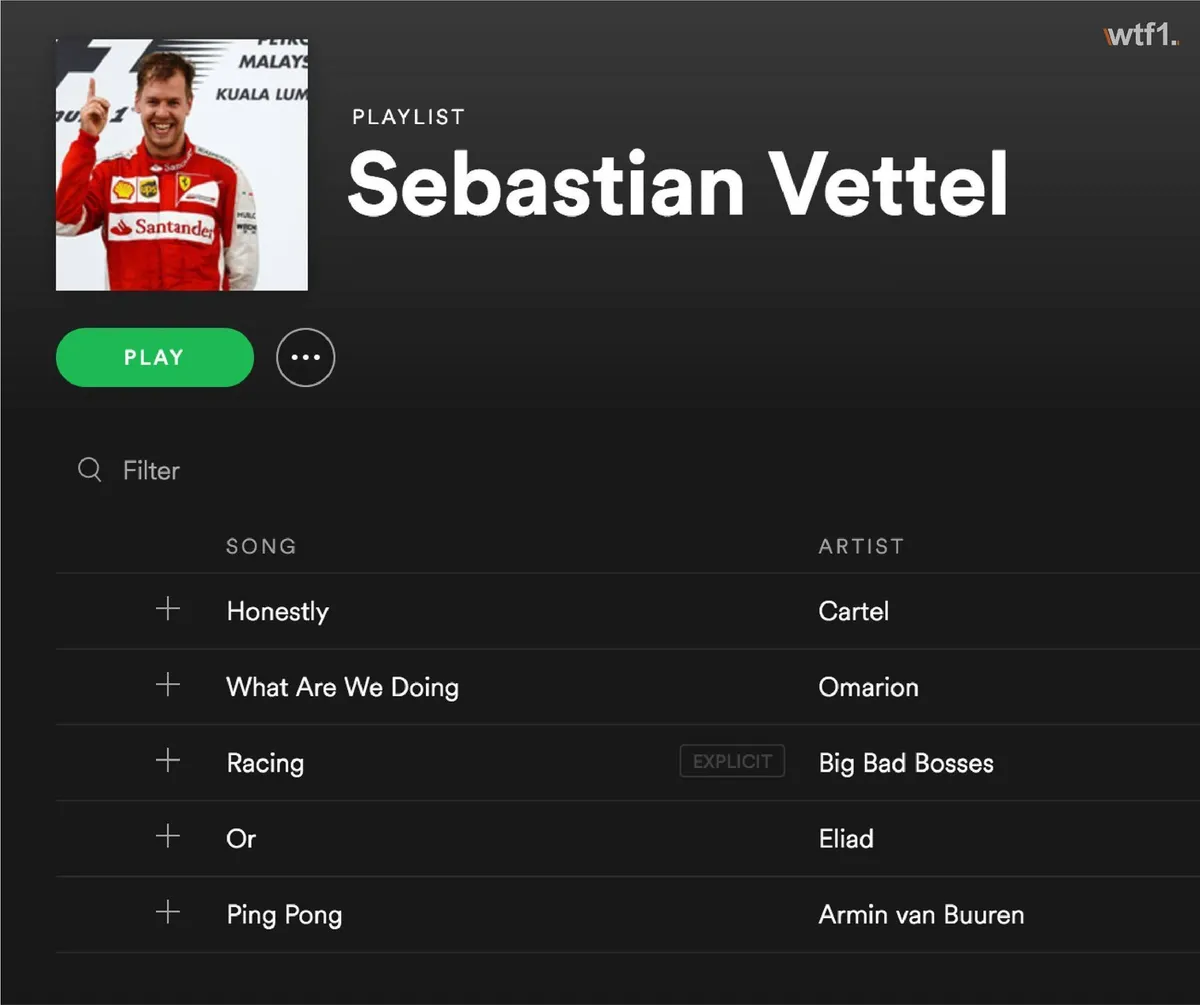1200x1005 pixels.
Task: Add Ping Pong with the plus icon
Action: 168,912
